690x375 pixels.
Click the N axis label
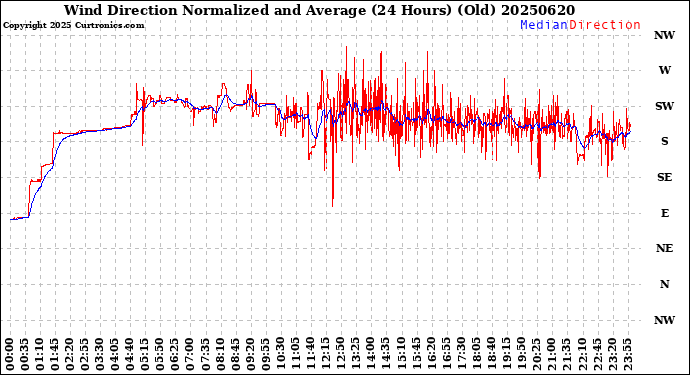click(x=664, y=284)
